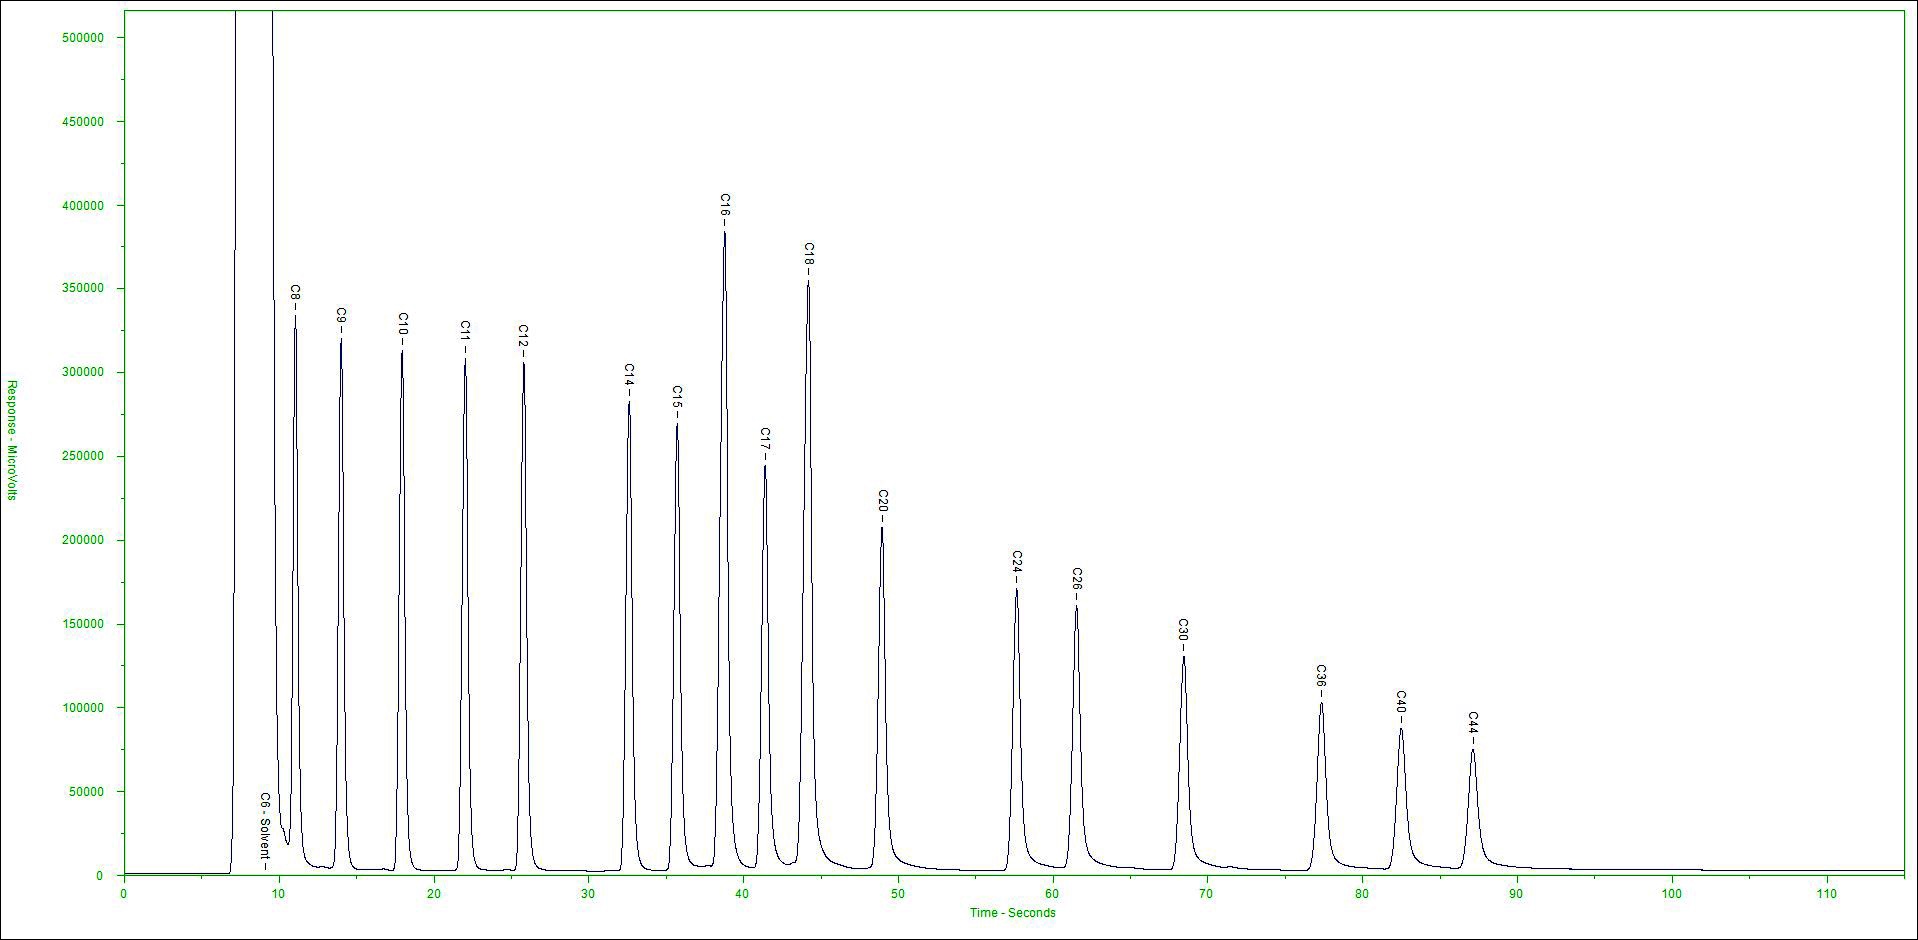Click the Time - Seconds axis title
The height and width of the screenshot is (940, 1918).
1012,912
